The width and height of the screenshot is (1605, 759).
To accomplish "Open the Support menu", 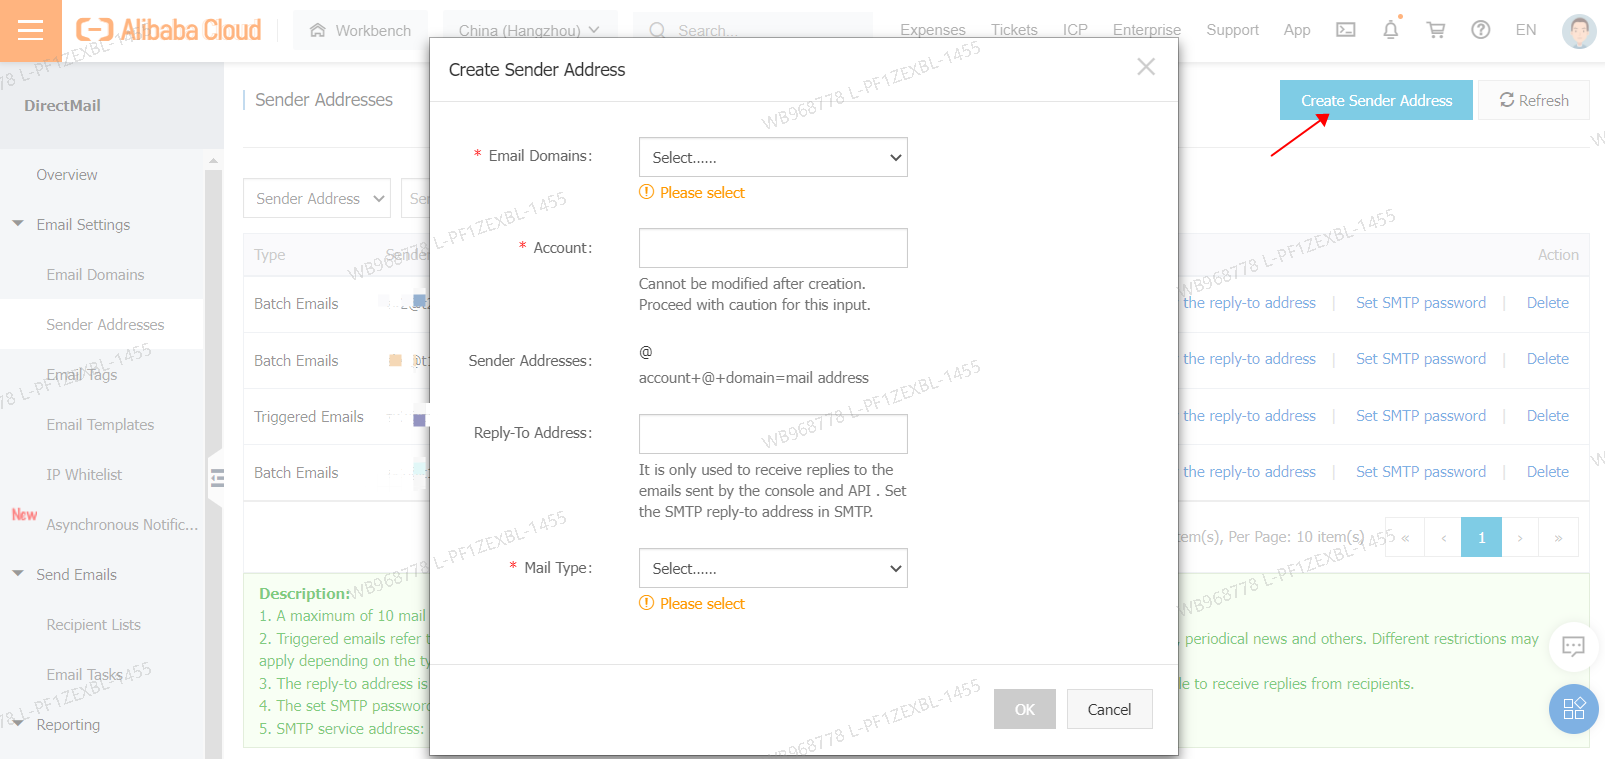I will click(1232, 30).
